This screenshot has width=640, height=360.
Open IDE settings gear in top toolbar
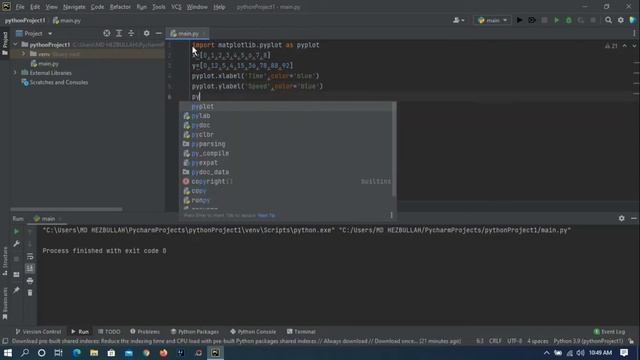point(620,20)
